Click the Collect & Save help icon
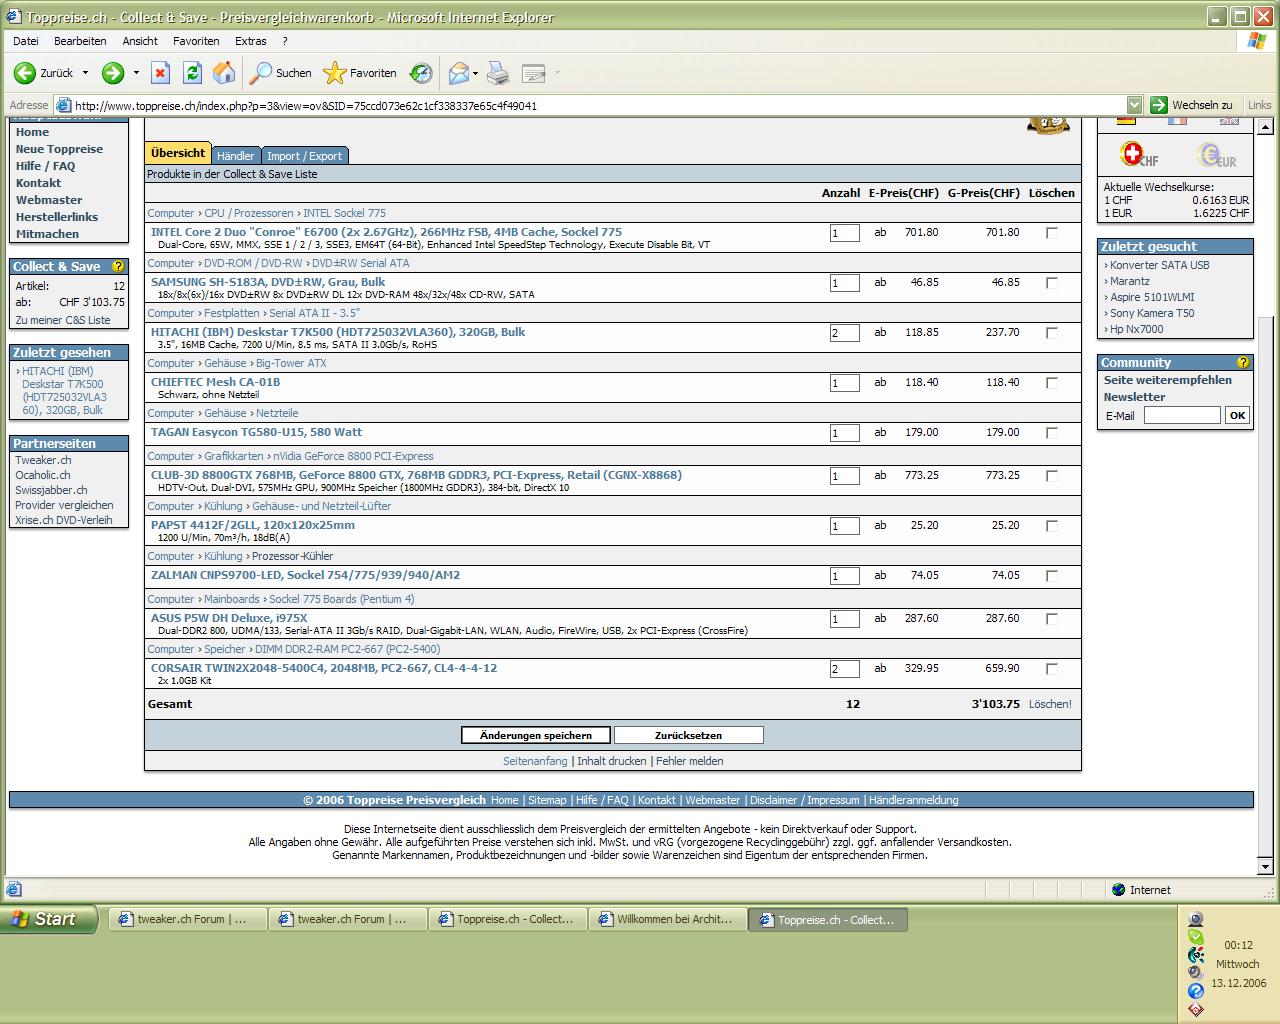 (x=118, y=267)
